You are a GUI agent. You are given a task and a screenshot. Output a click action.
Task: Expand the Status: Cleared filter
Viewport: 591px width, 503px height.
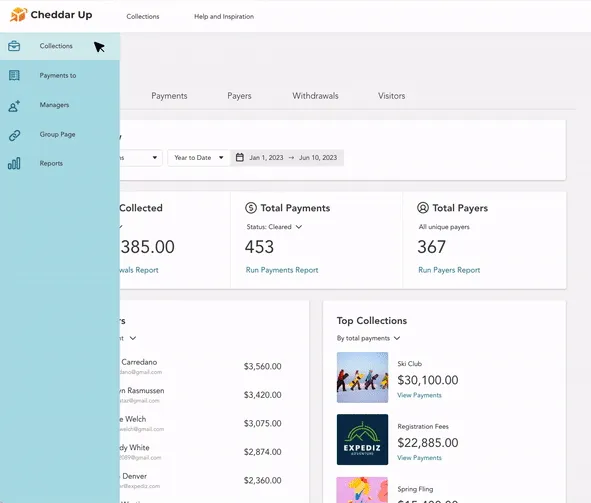(x=274, y=227)
